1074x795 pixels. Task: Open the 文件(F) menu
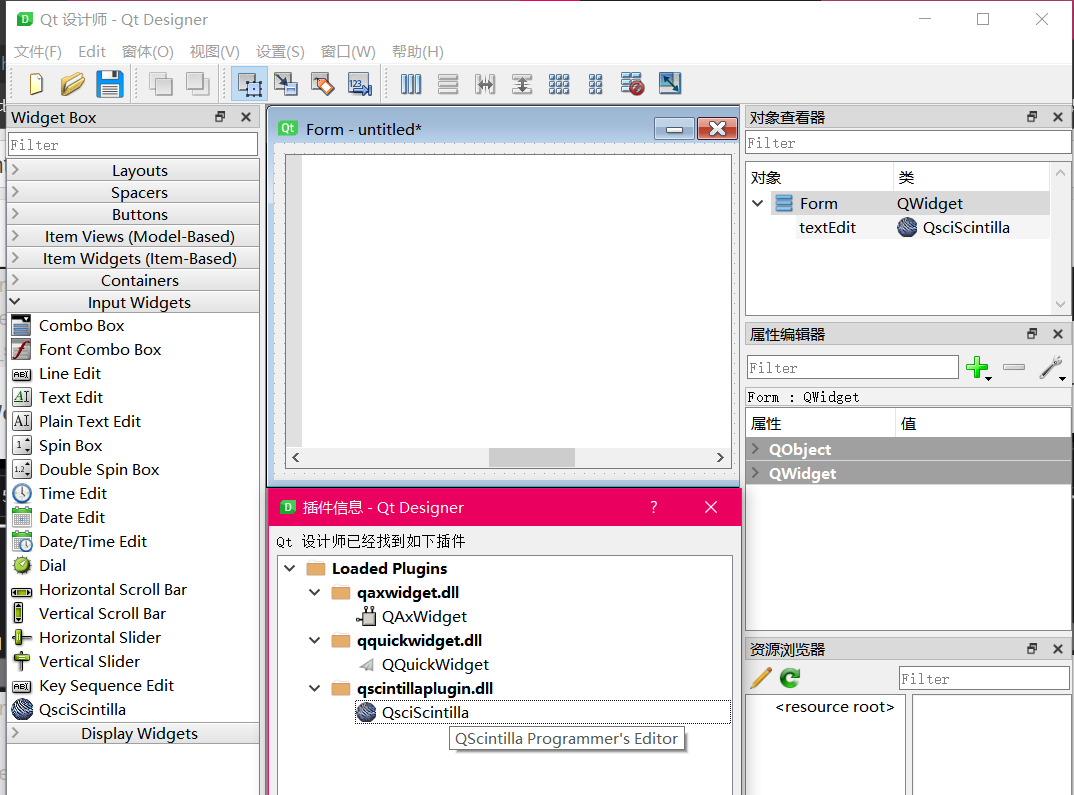tap(38, 52)
